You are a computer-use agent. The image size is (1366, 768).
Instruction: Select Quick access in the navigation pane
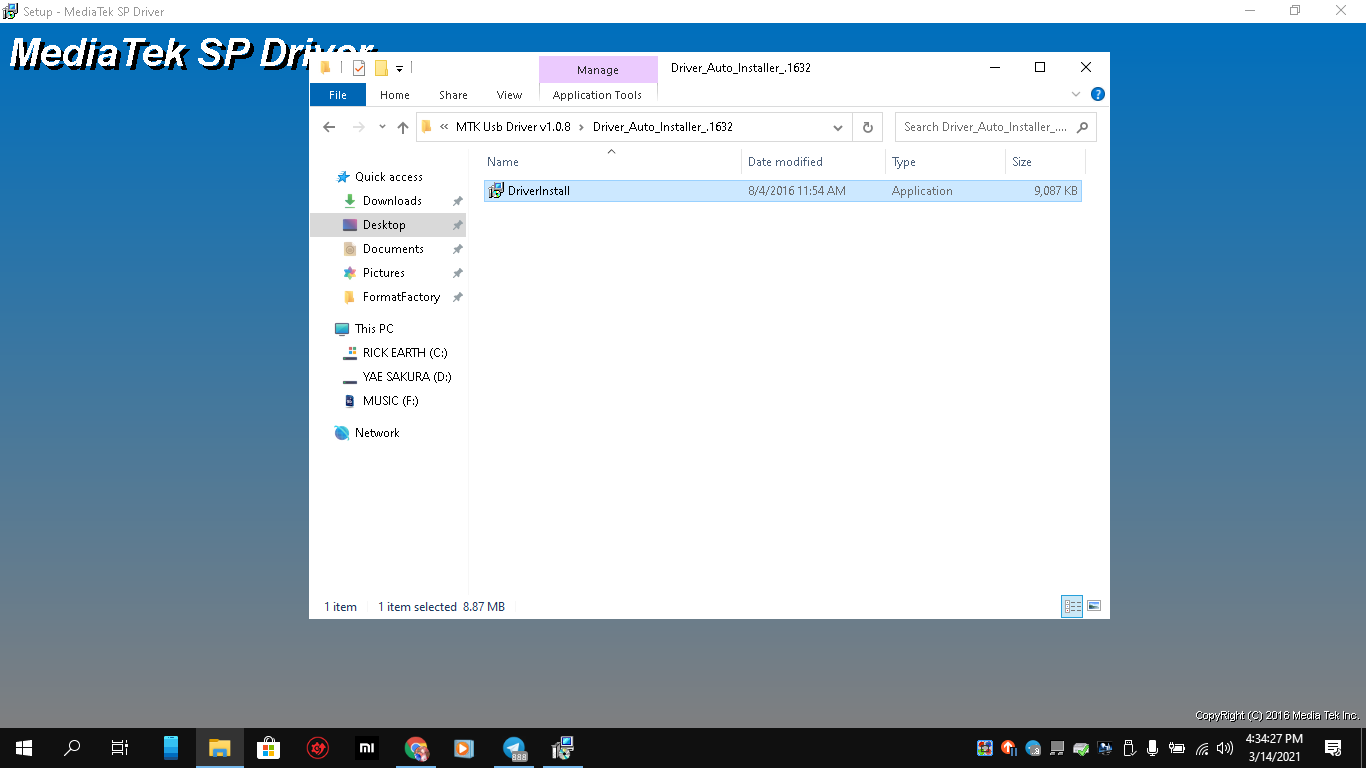point(388,177)
